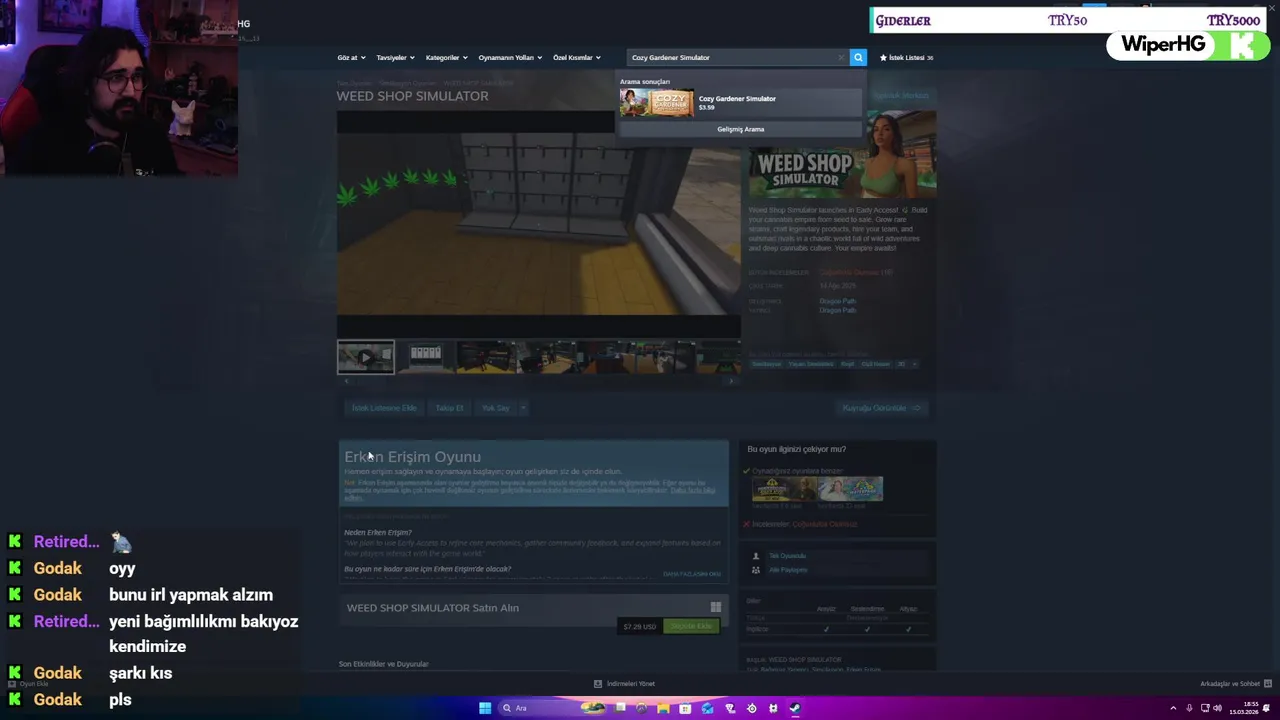The width and height of the screenshot is (1280, 720).
Task: Click Gelişmiş Arama button
Action: pyautogui.click(x=740, y=129)
